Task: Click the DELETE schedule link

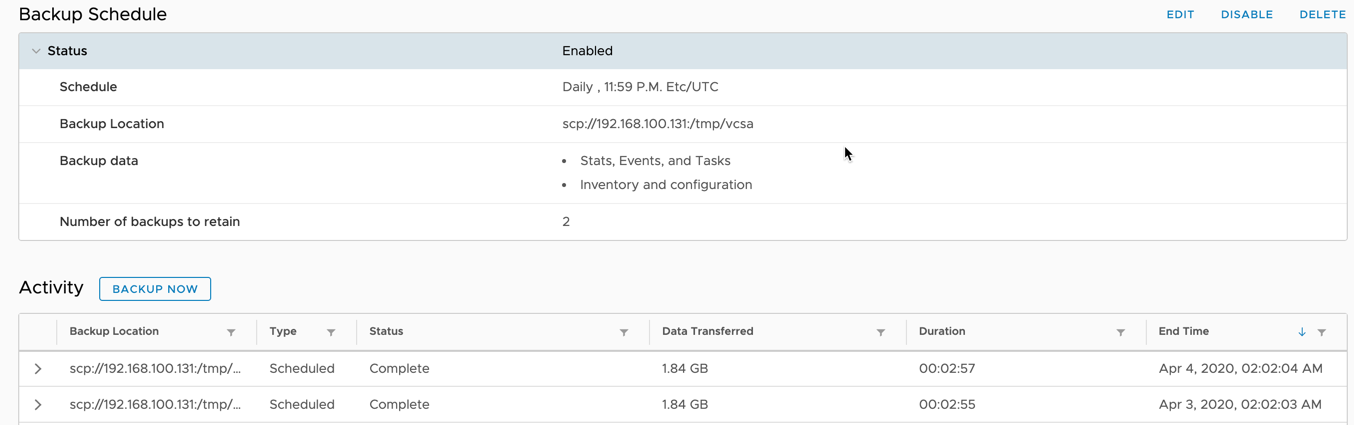Action: click(1322, 15)
